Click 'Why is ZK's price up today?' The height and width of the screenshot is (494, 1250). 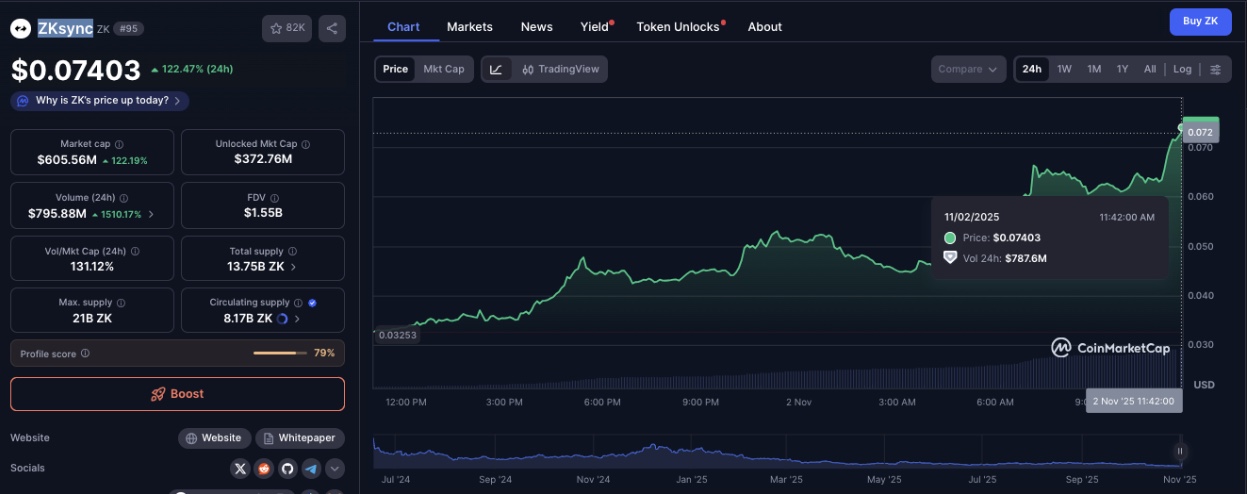100,101
